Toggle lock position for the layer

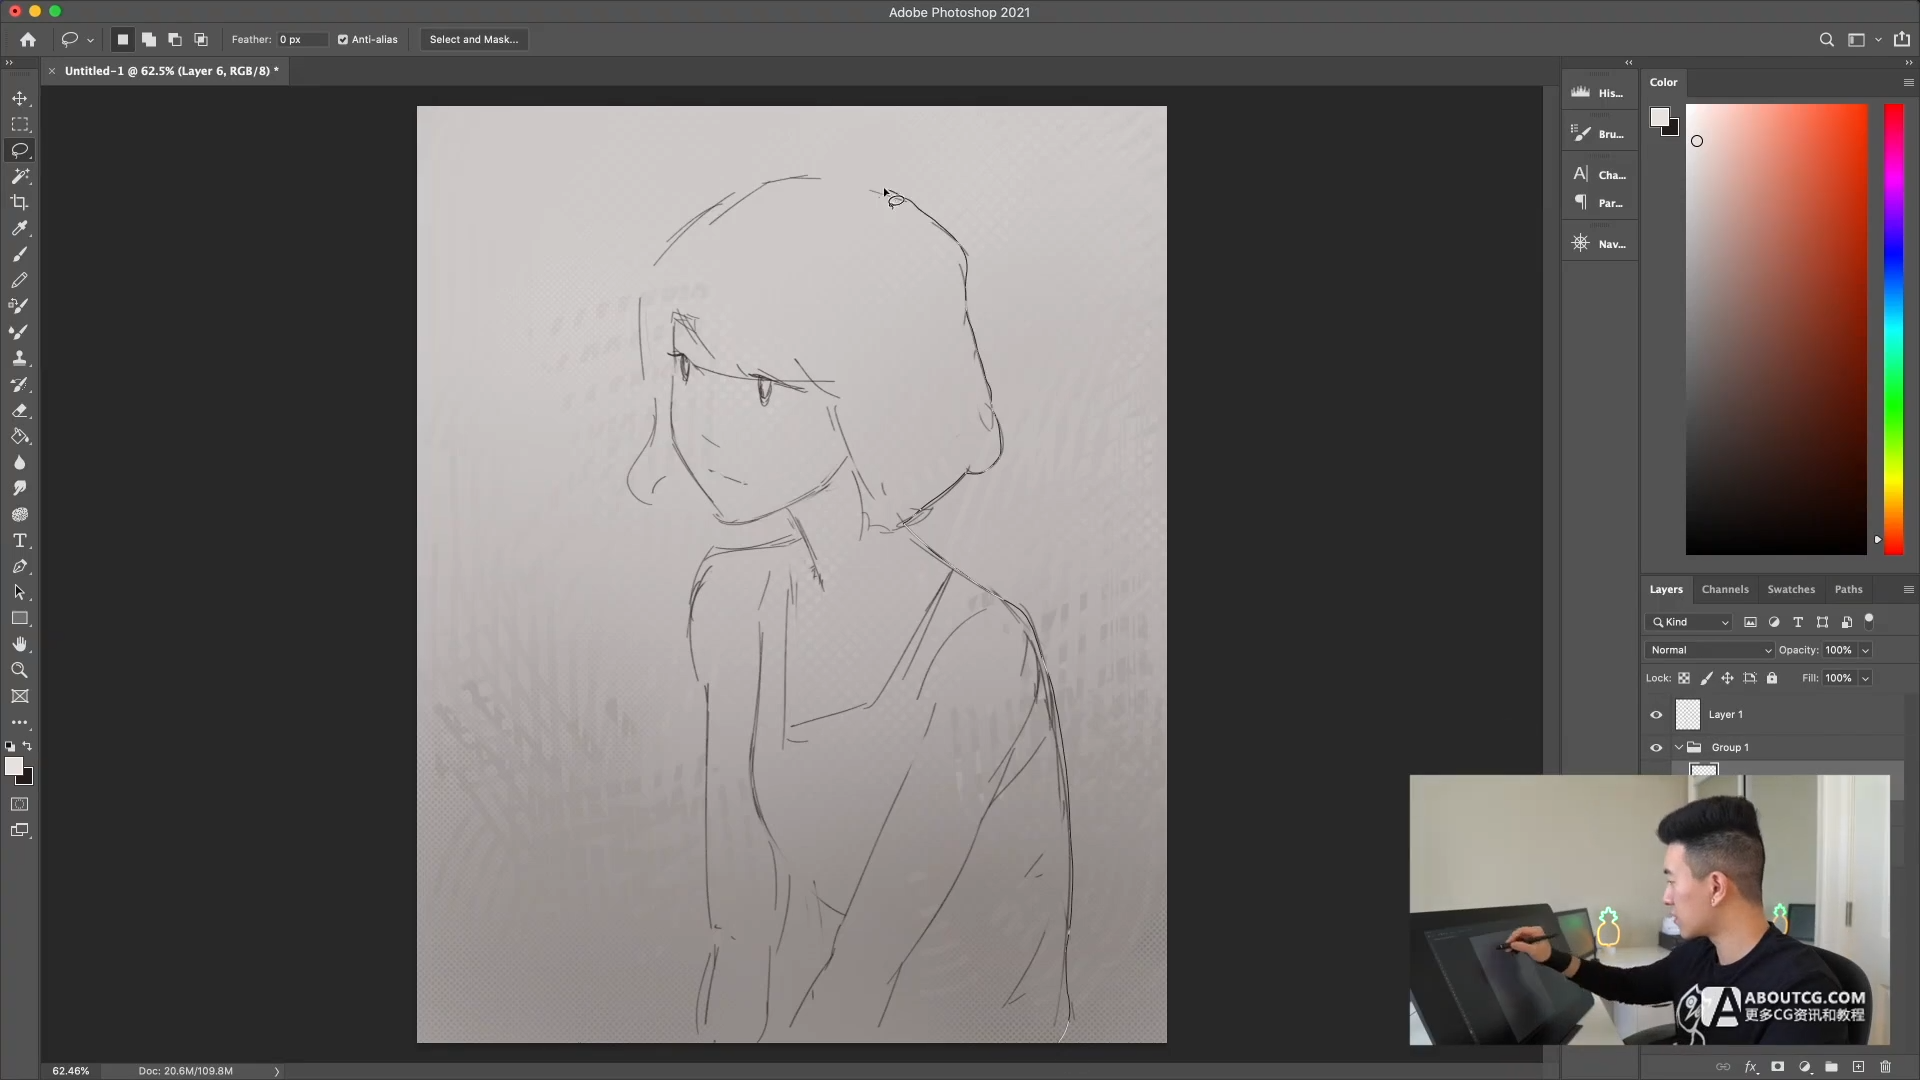1727,678
